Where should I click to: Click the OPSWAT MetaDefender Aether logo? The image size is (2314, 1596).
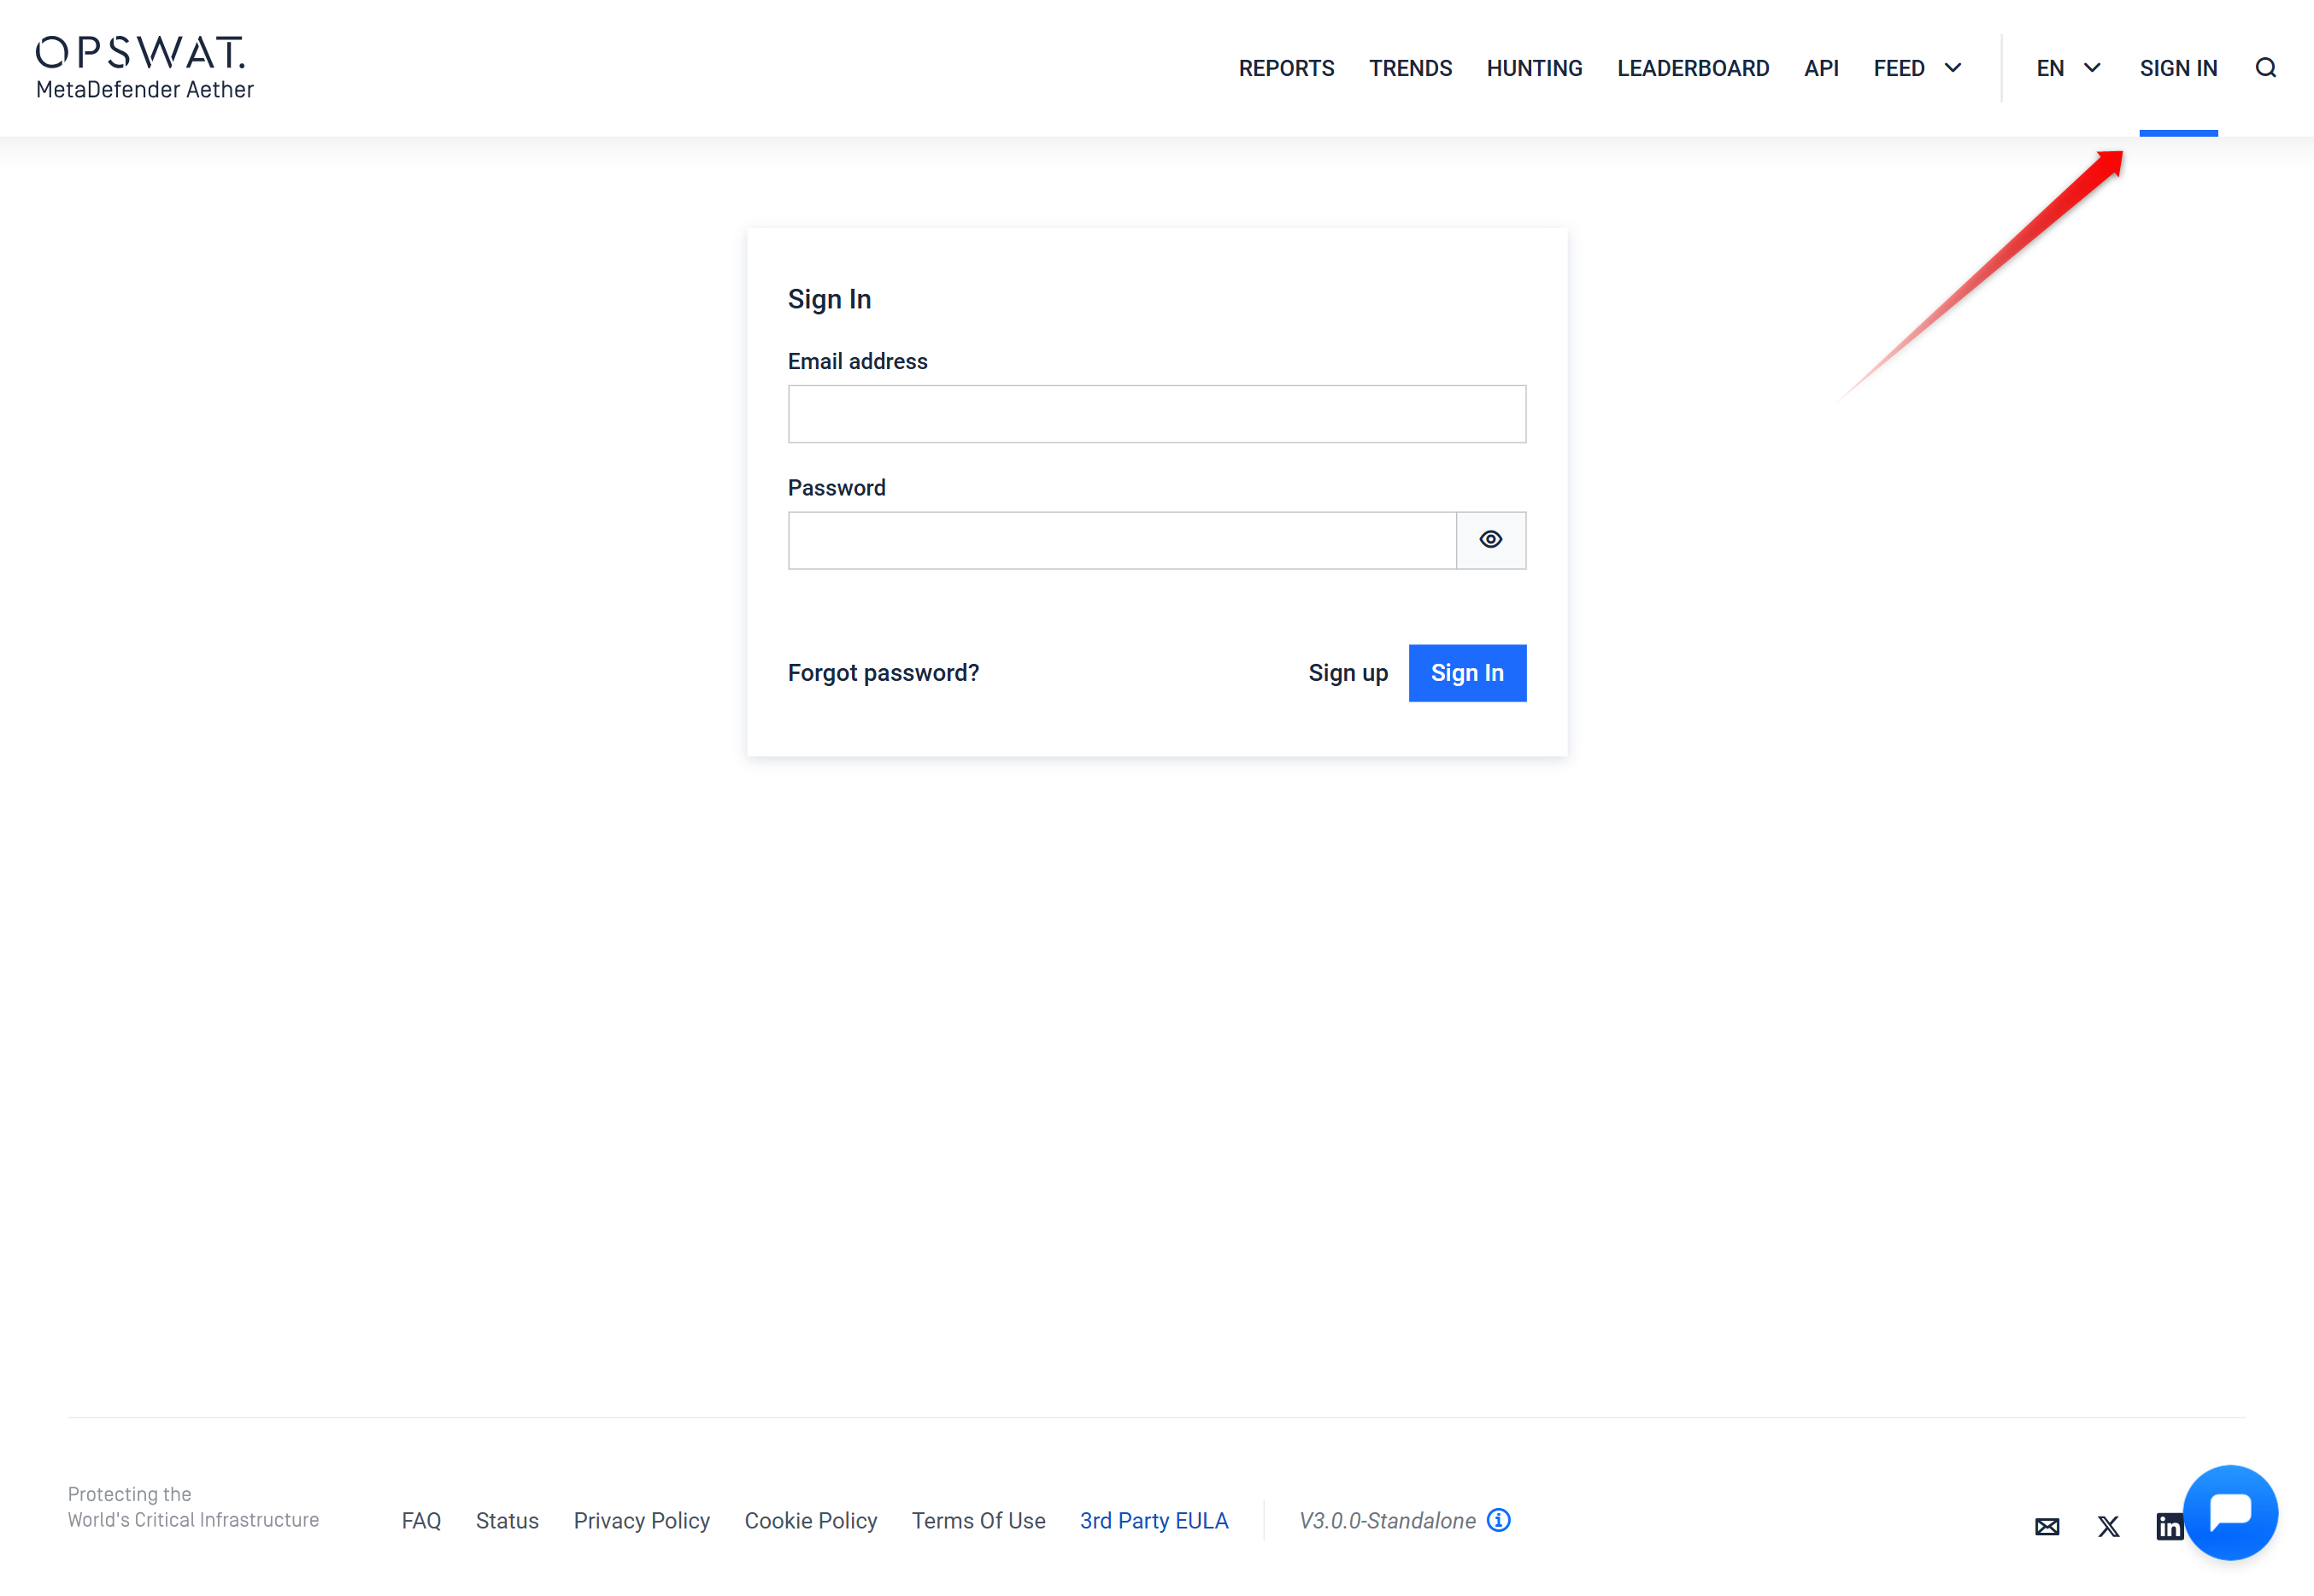(x=145, y=68)
